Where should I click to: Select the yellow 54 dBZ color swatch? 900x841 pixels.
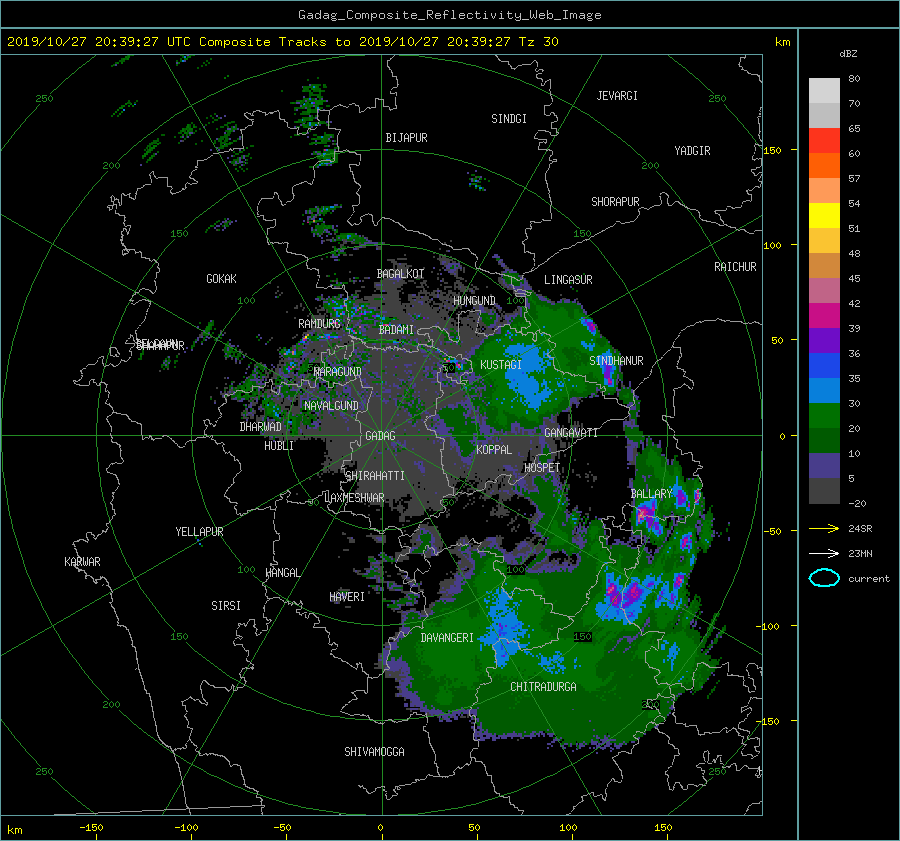(x=824, y=215)
